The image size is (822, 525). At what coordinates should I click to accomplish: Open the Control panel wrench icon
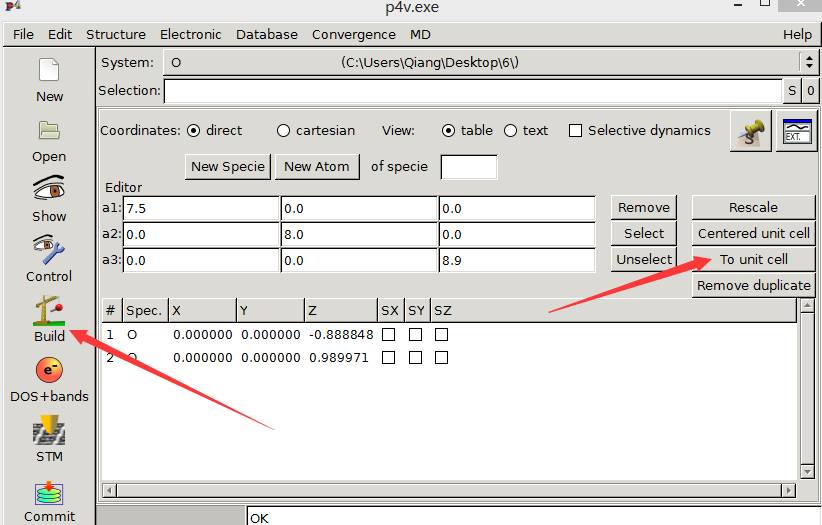tap(49, 250)
